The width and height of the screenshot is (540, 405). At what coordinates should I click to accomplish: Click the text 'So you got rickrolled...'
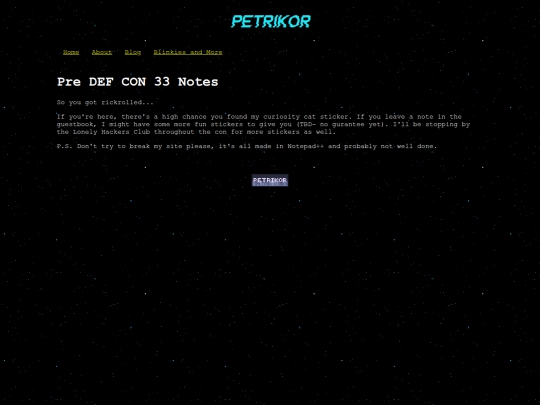coord(105,102)
